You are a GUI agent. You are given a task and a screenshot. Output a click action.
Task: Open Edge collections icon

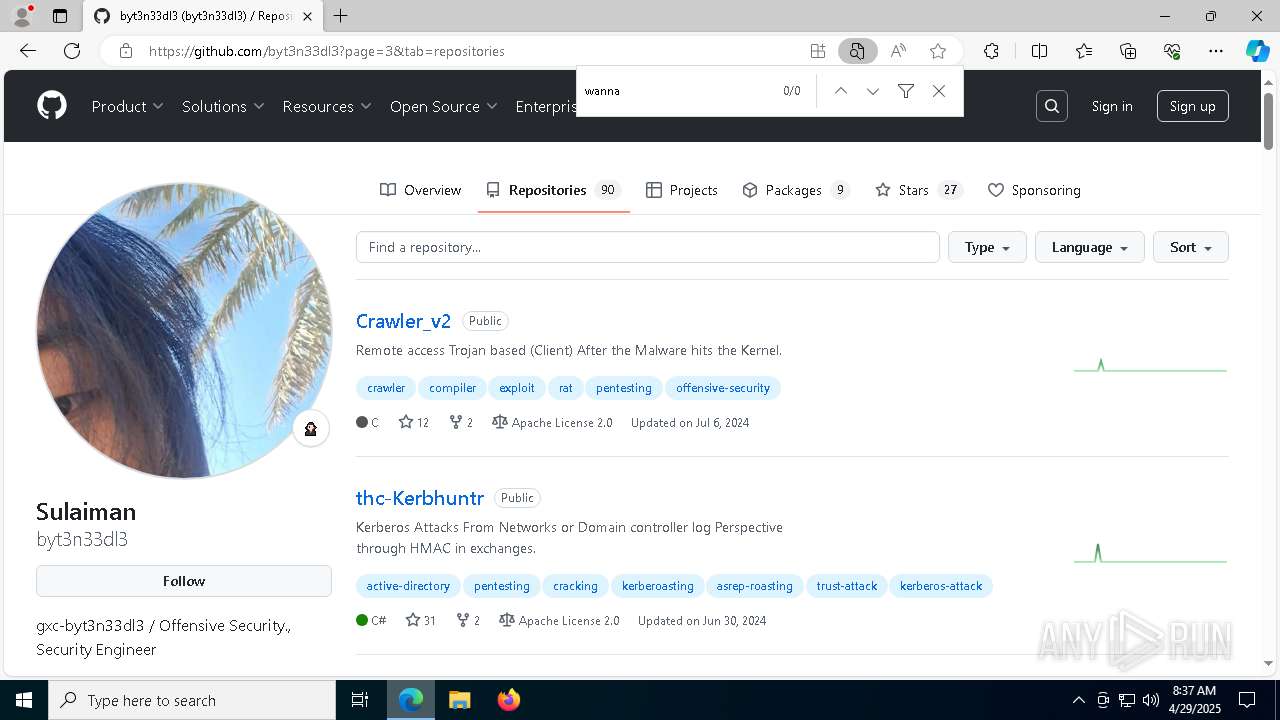click(1128, 51)
